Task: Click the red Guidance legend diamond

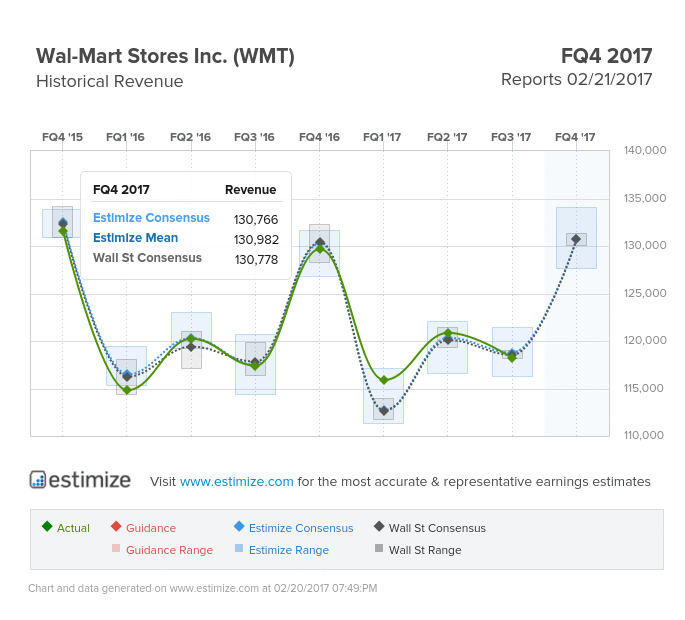Action: pyautogui.click(x=116, y=526)
